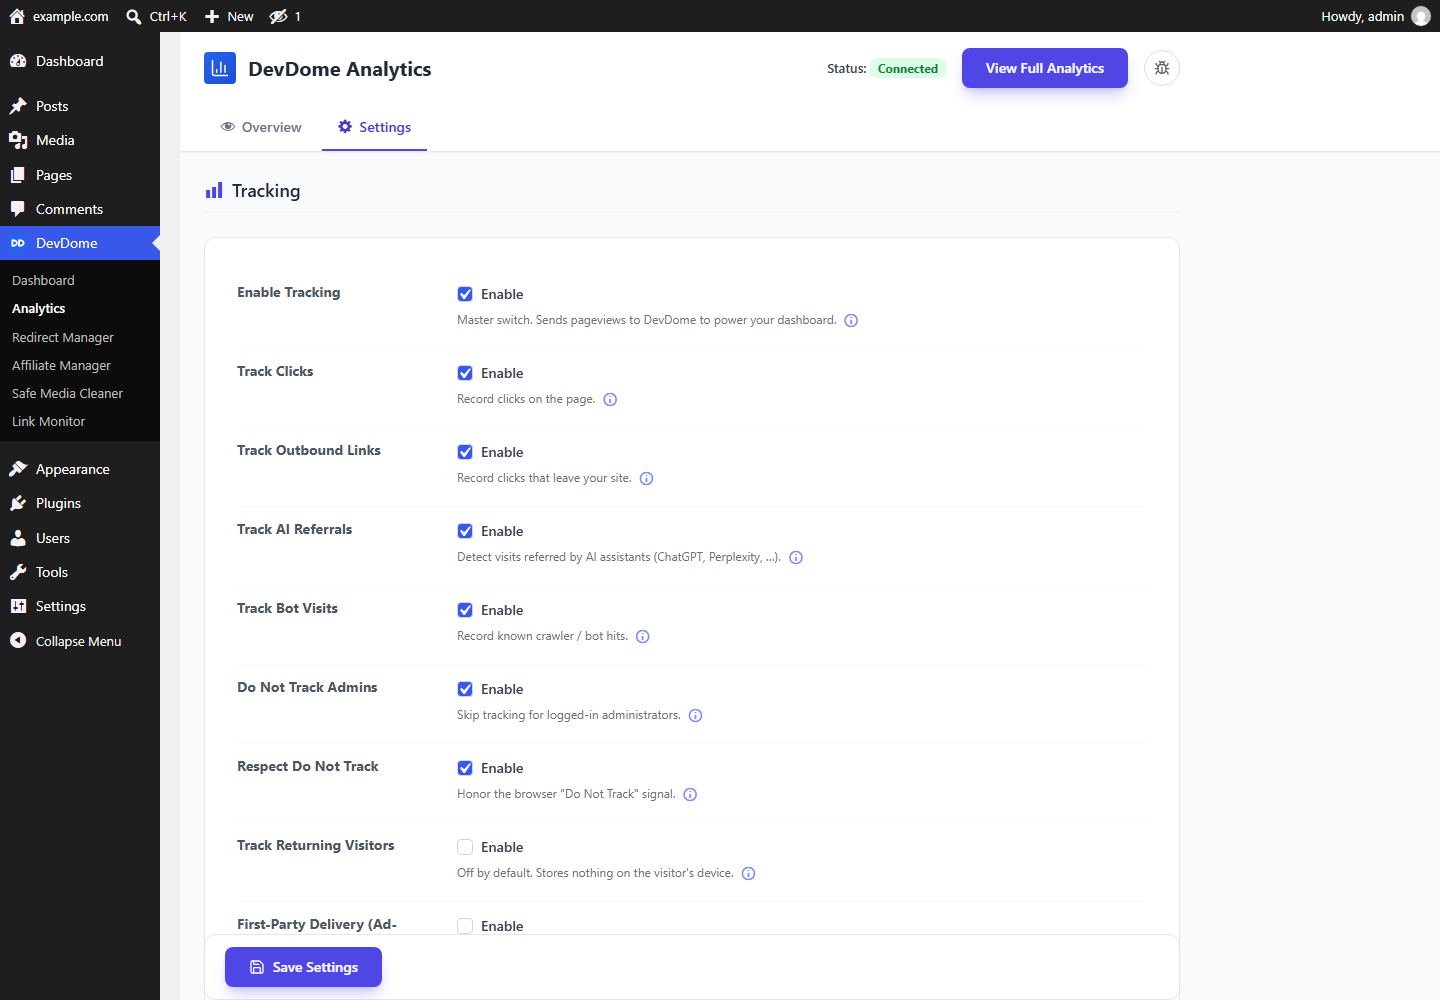Uncheck the Respect Do Not Track checkbox
The width and height of the screenshot is (1440, 1000).
465,768
